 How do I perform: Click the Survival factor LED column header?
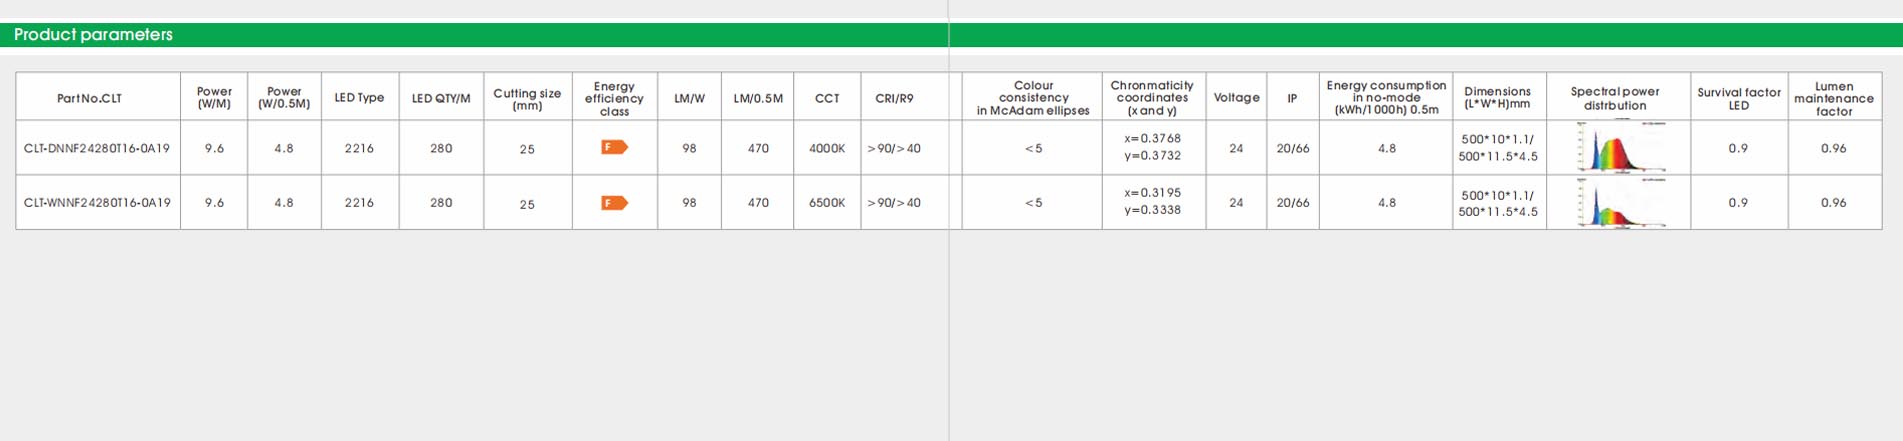(x=1739, y=98)
